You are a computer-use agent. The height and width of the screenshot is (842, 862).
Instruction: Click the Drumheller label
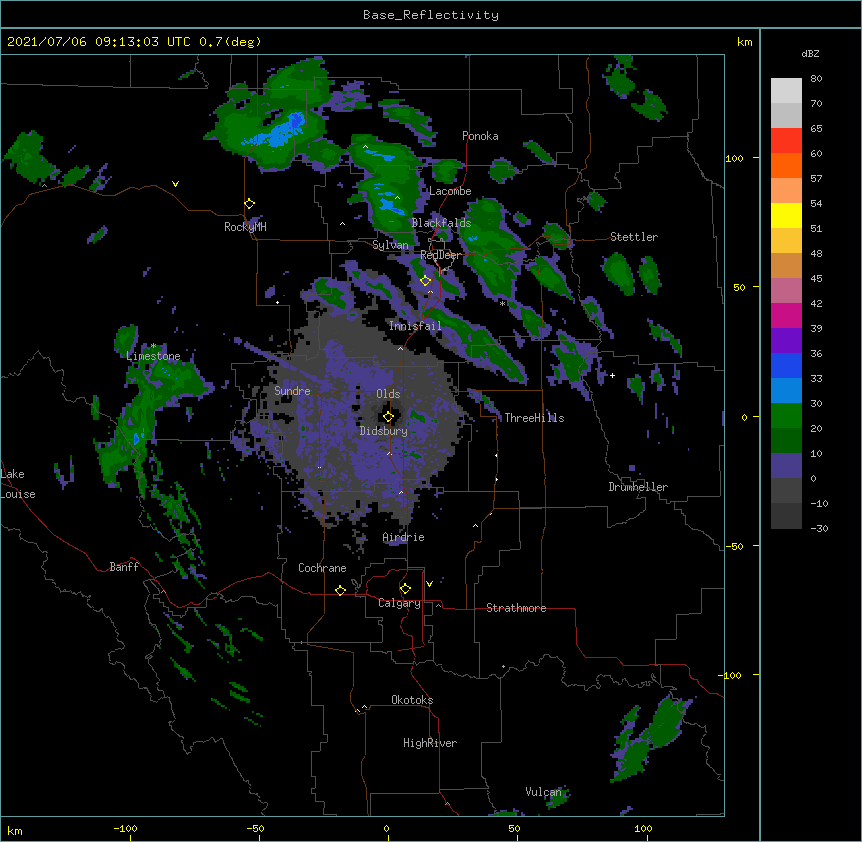pos(638,487)
